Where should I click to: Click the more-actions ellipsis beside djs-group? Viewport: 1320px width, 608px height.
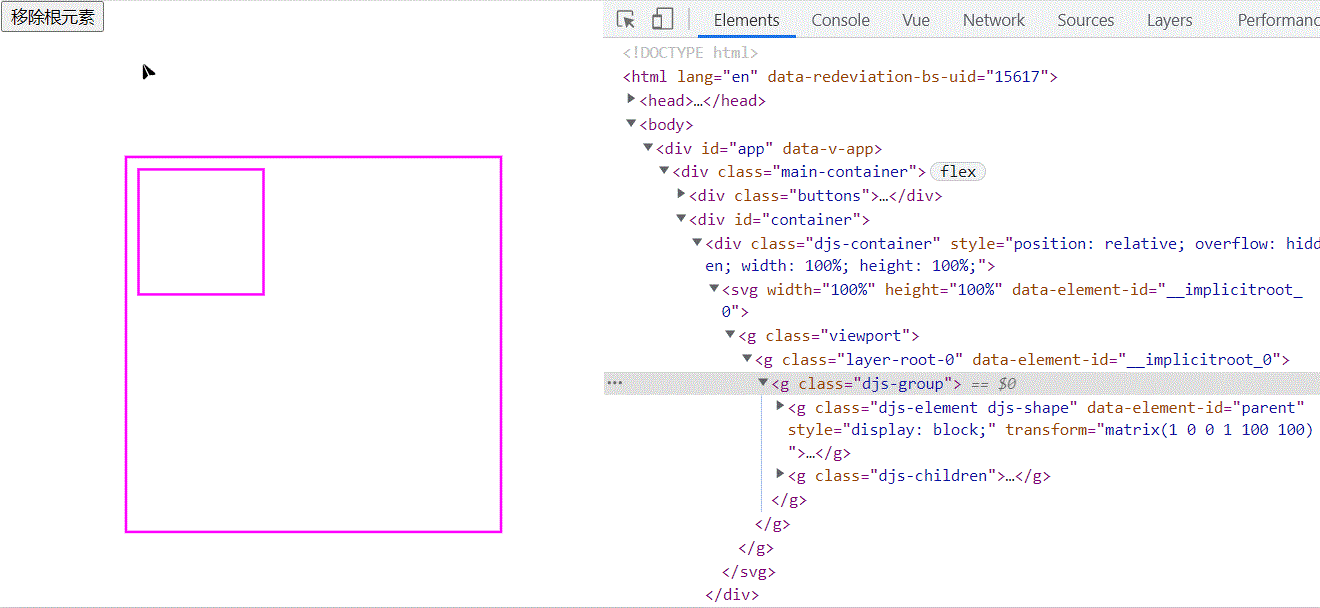click(615, 382)
